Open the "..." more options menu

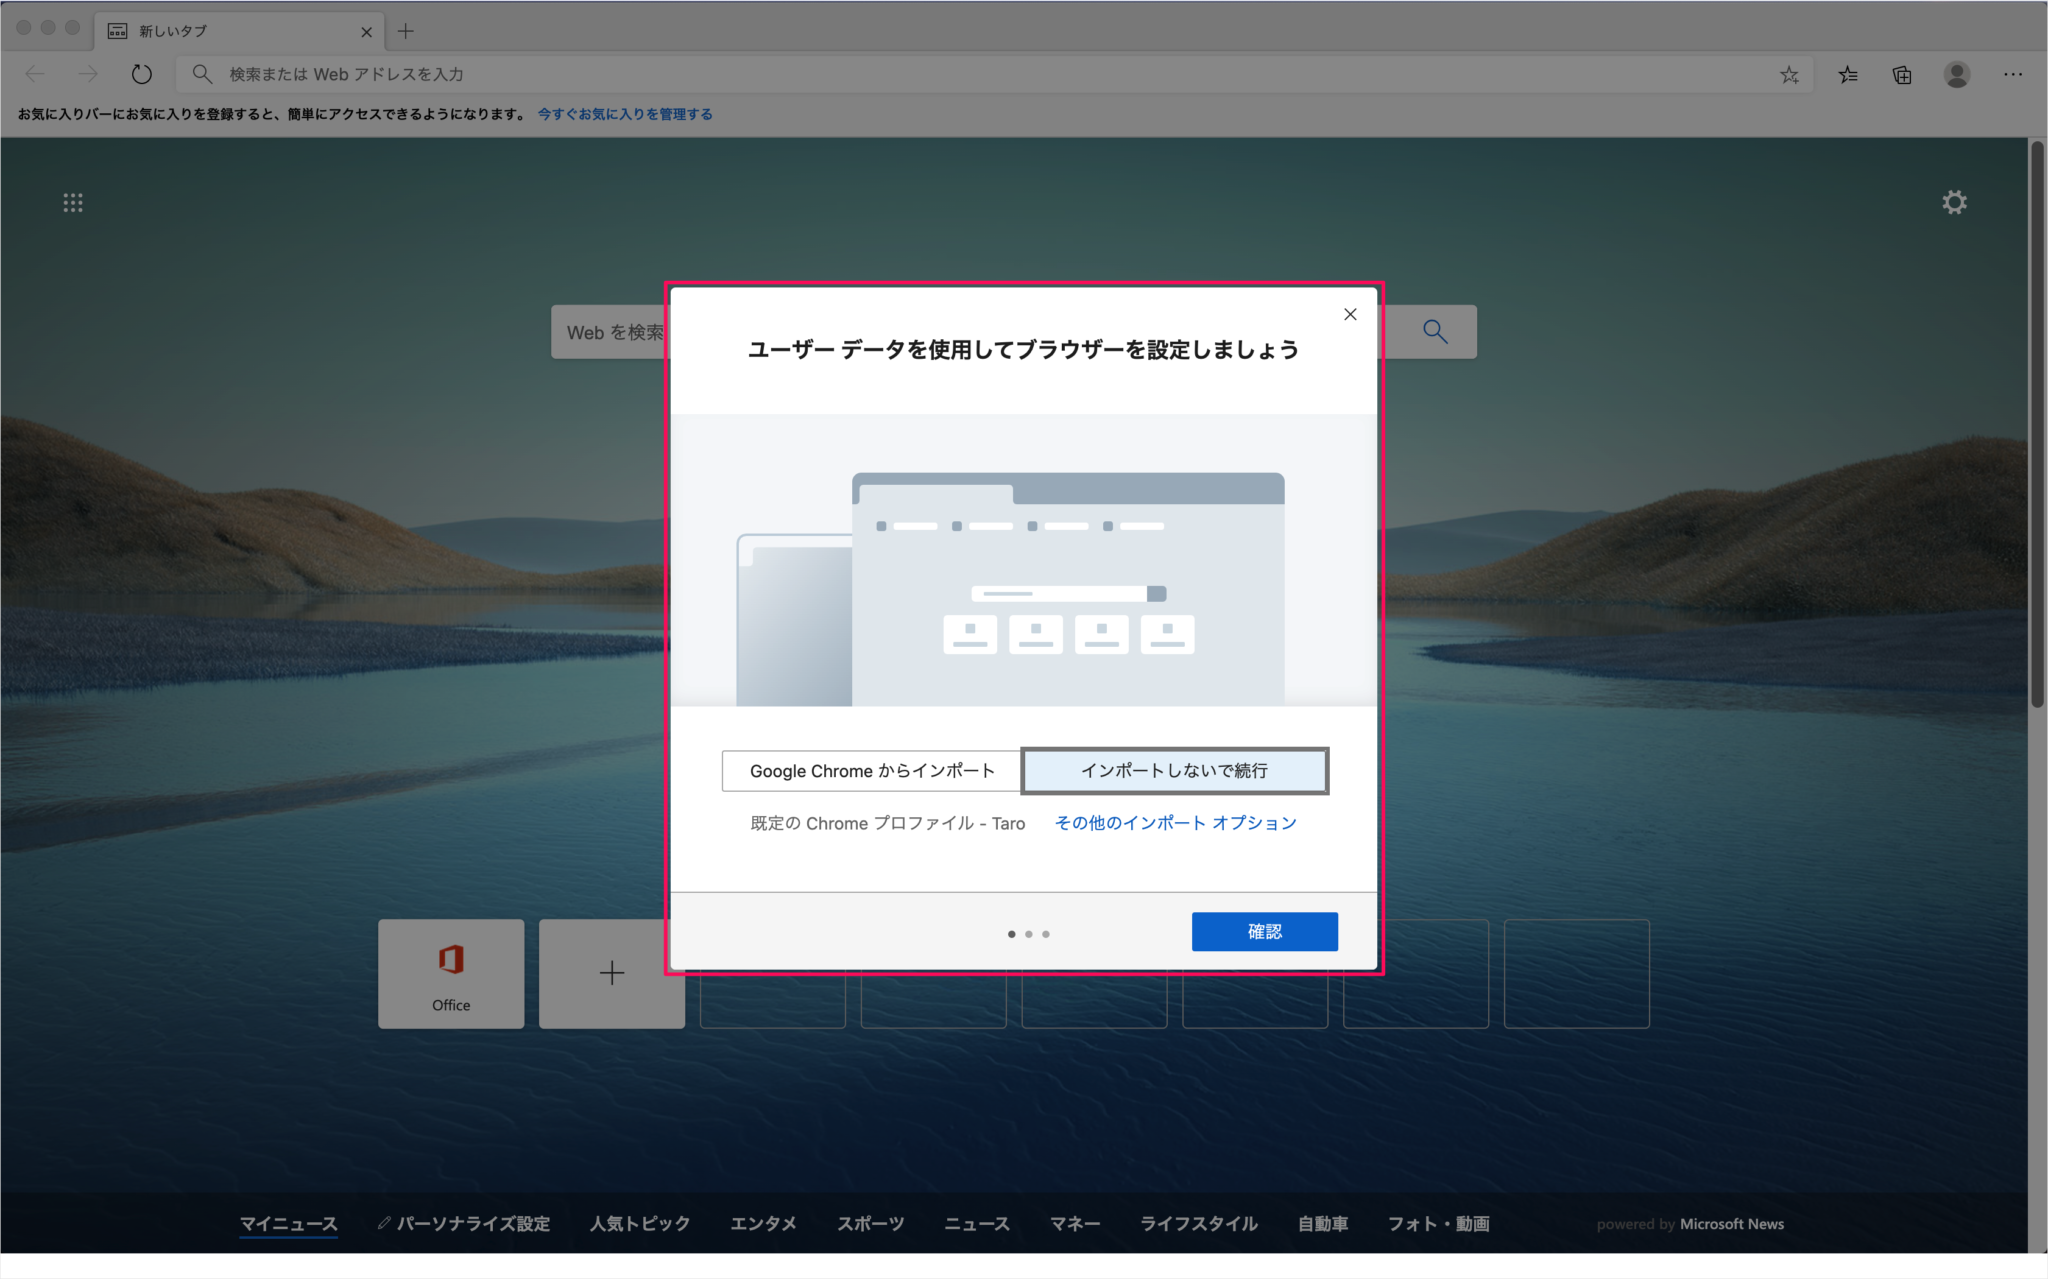(2012, 74)
